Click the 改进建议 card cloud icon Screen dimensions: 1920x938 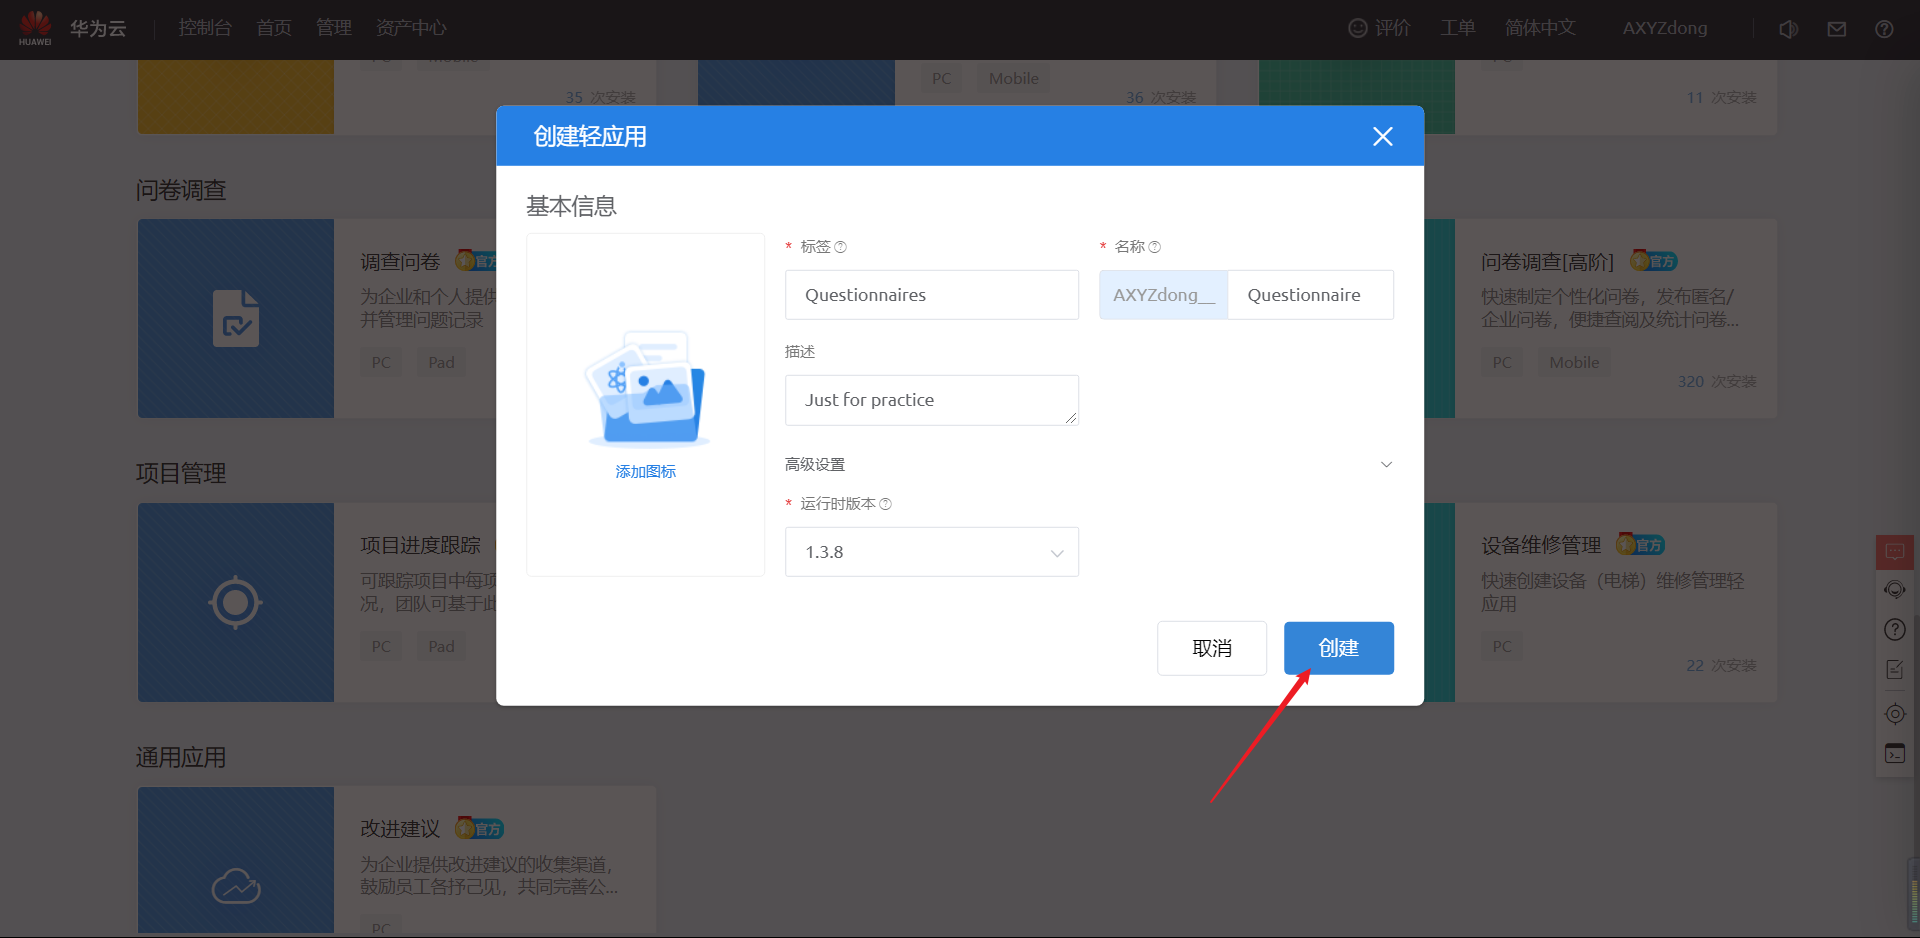(x=236, y=886)
